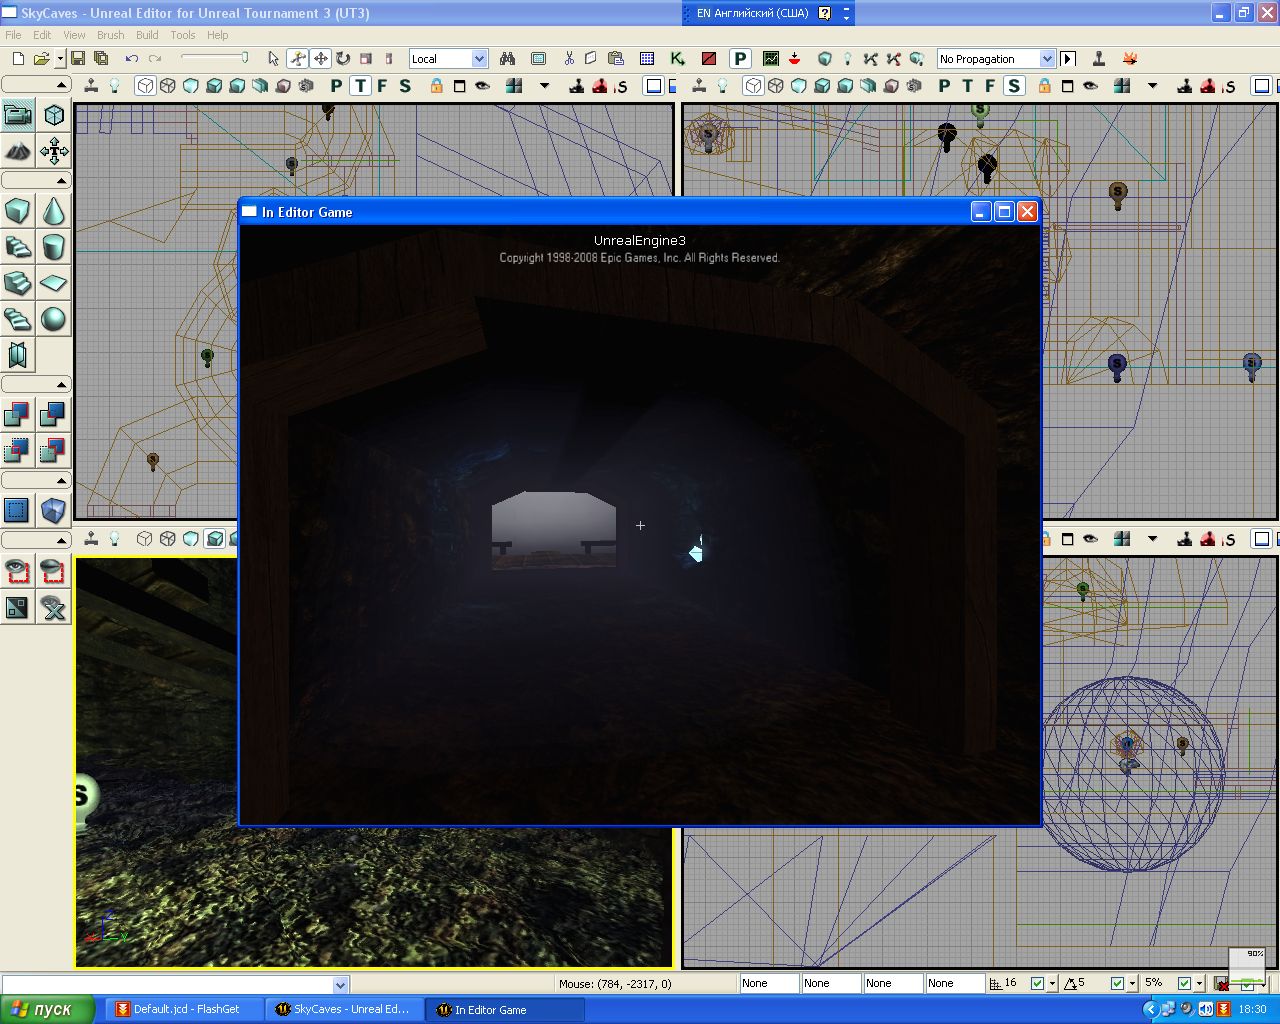1280x1024 pixels.
Task: Toggle the top-left viewport lock icon
Action: click(436, 86)
